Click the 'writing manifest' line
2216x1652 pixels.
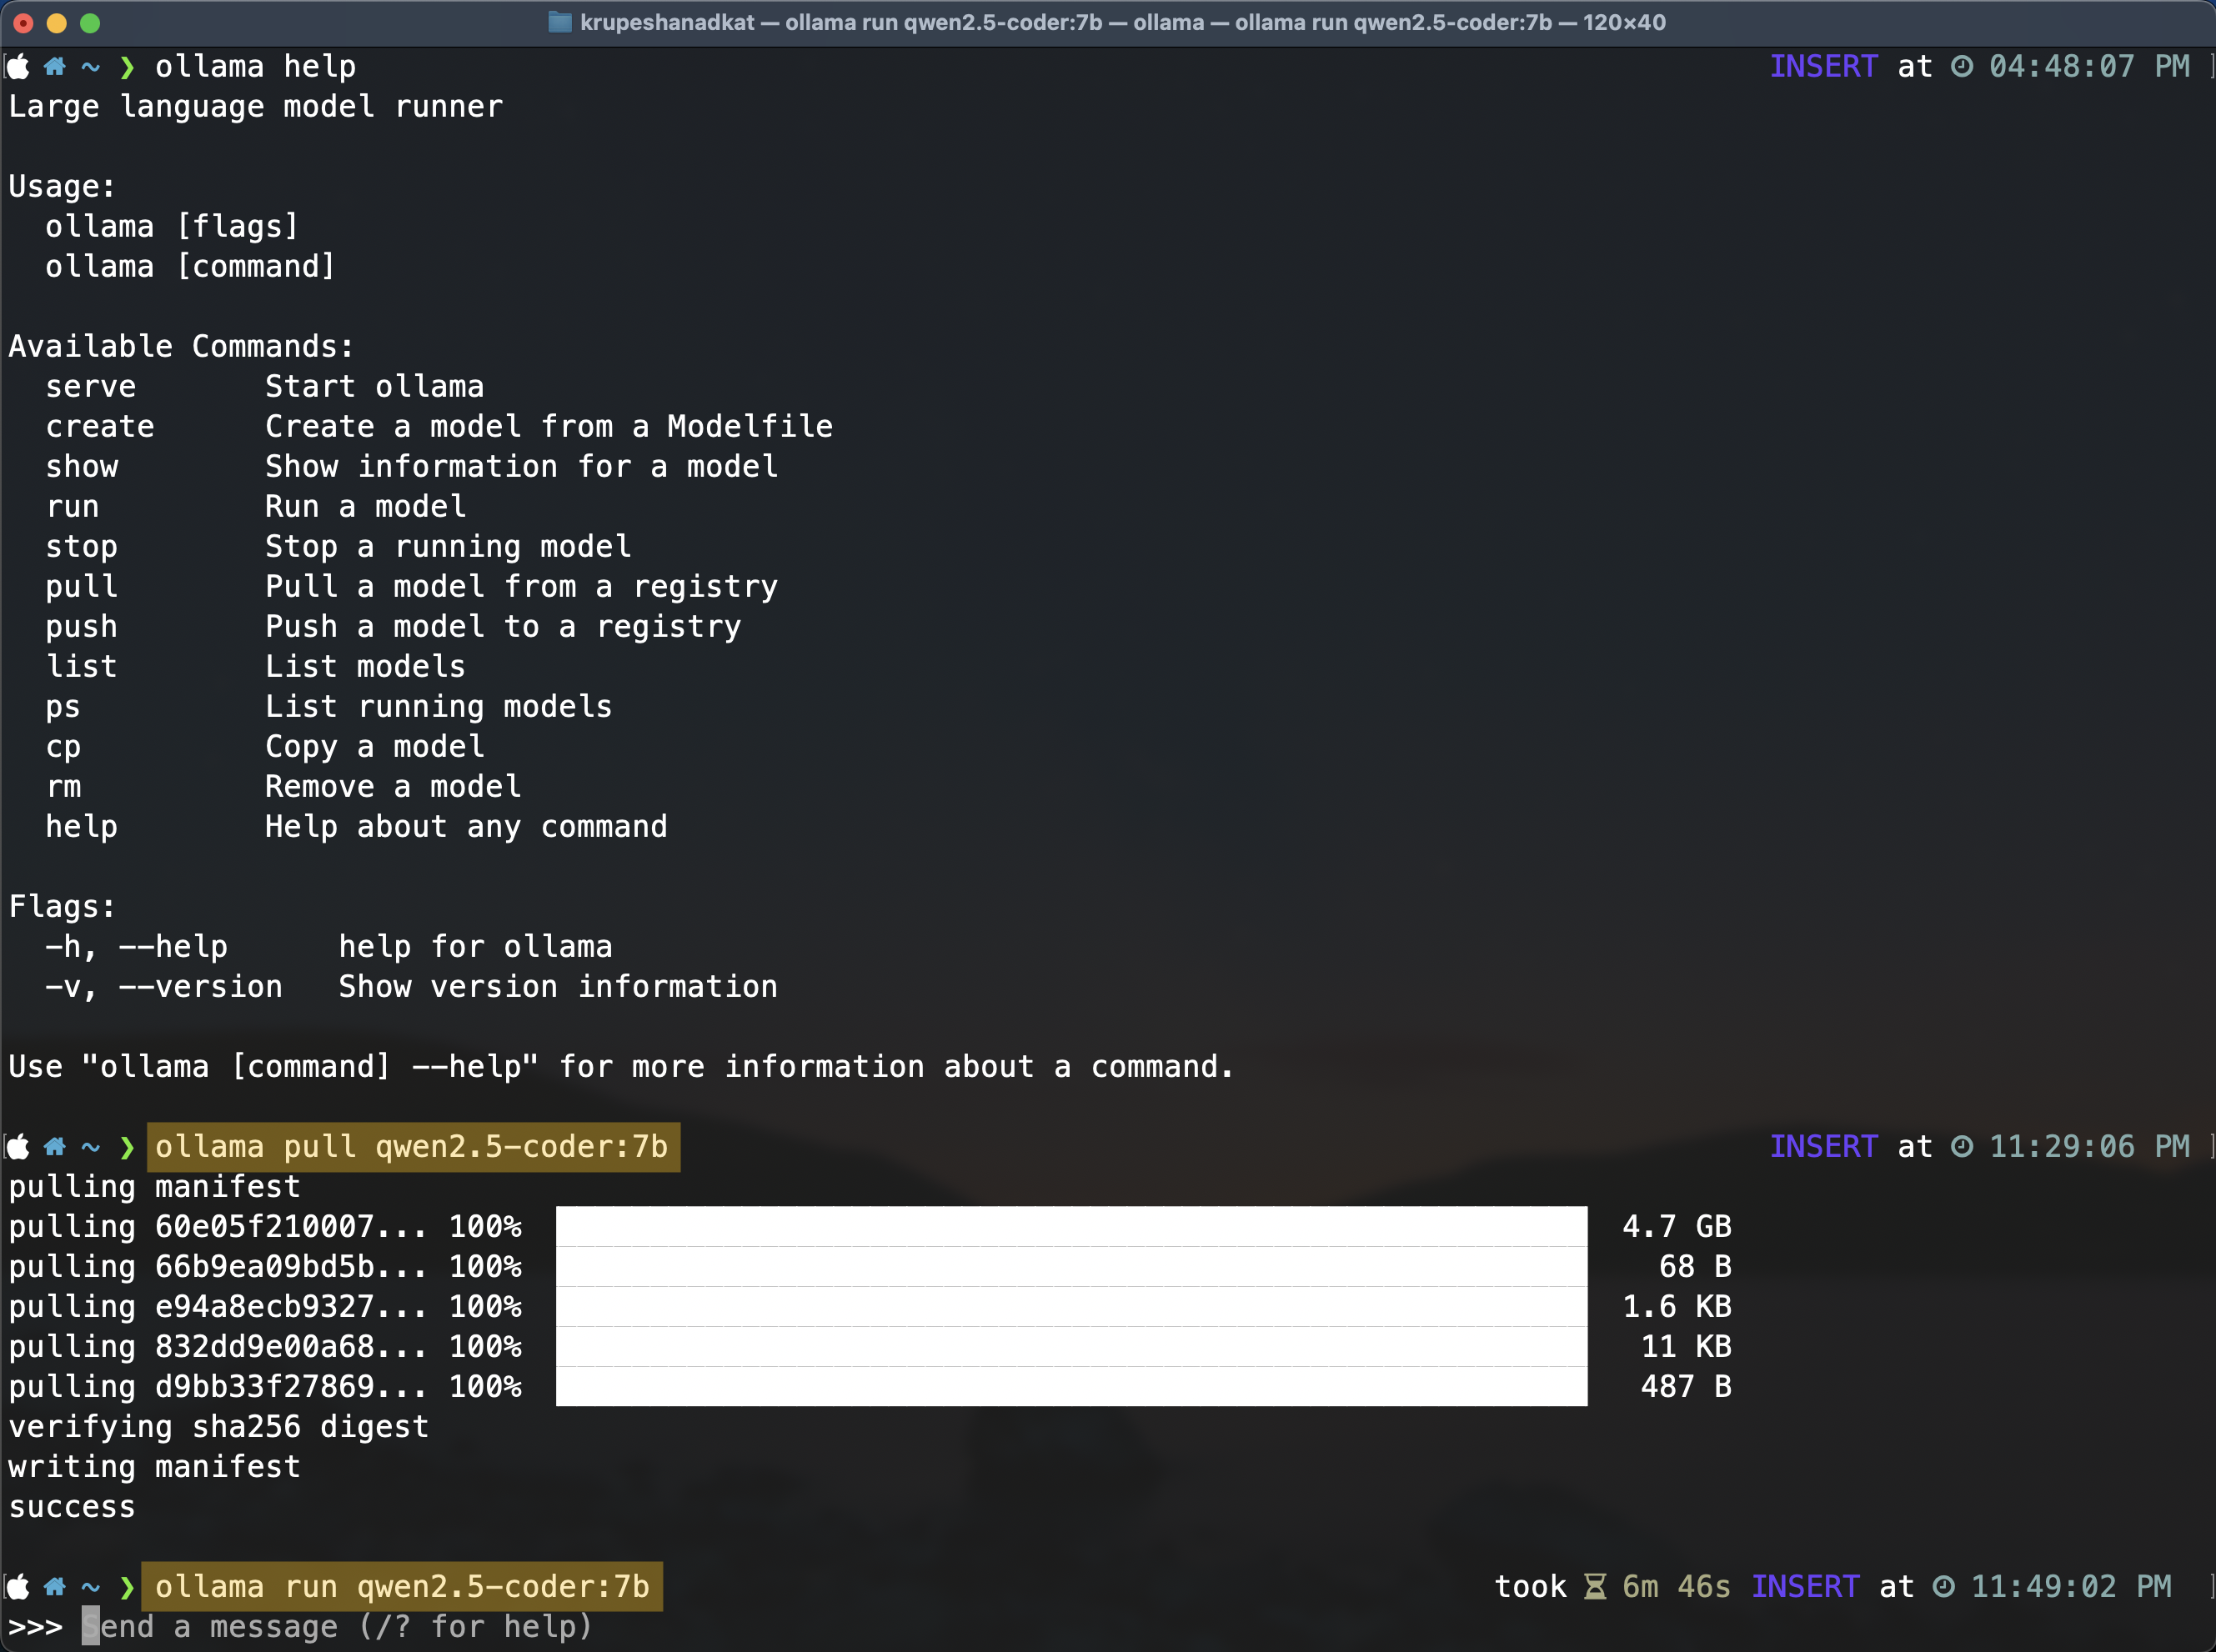154,1467
